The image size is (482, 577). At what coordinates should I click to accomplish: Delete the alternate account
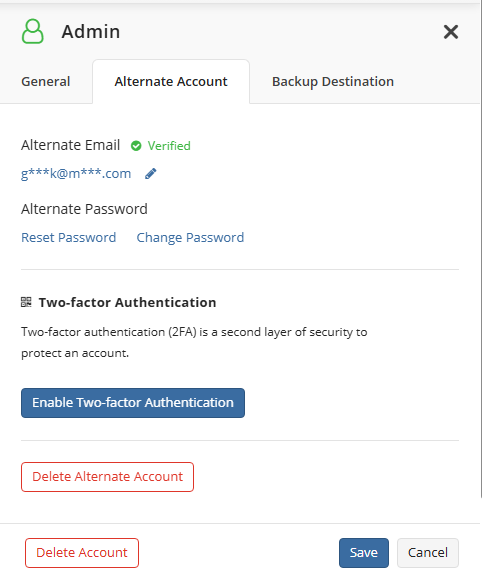(x=107, y=477)
